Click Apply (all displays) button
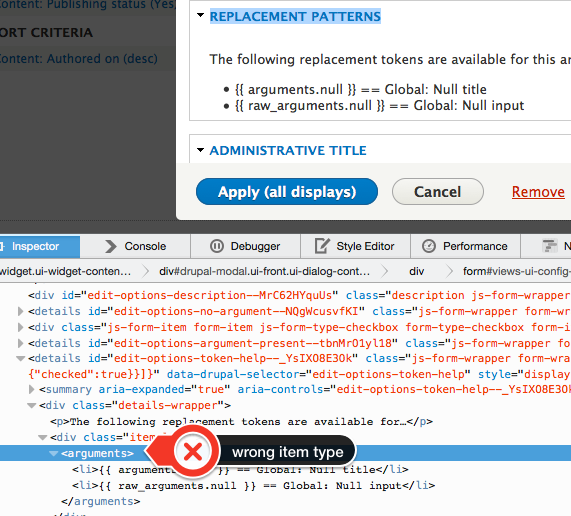Screen dimensions: 571x516 coord(287,192)
